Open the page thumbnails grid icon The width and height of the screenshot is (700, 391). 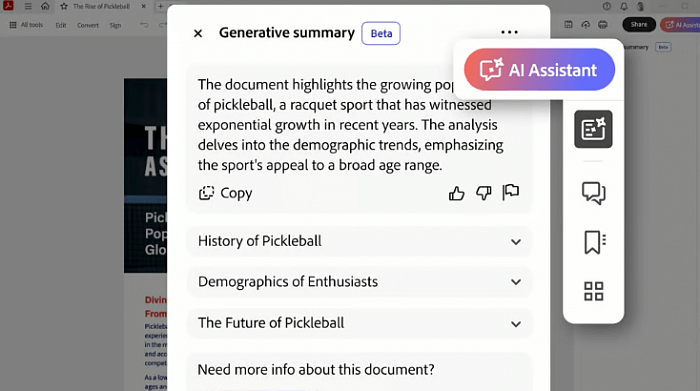[x=594, y=291]
